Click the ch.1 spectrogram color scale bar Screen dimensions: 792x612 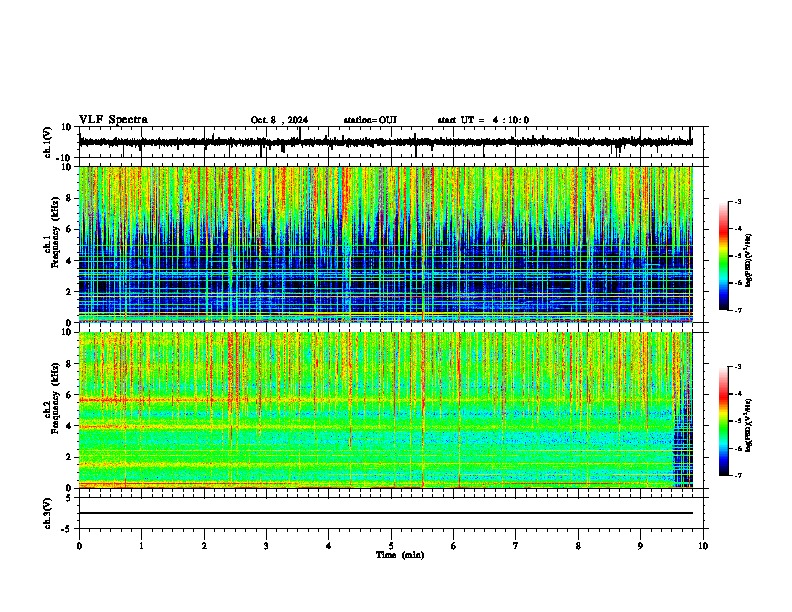[724, 256]
